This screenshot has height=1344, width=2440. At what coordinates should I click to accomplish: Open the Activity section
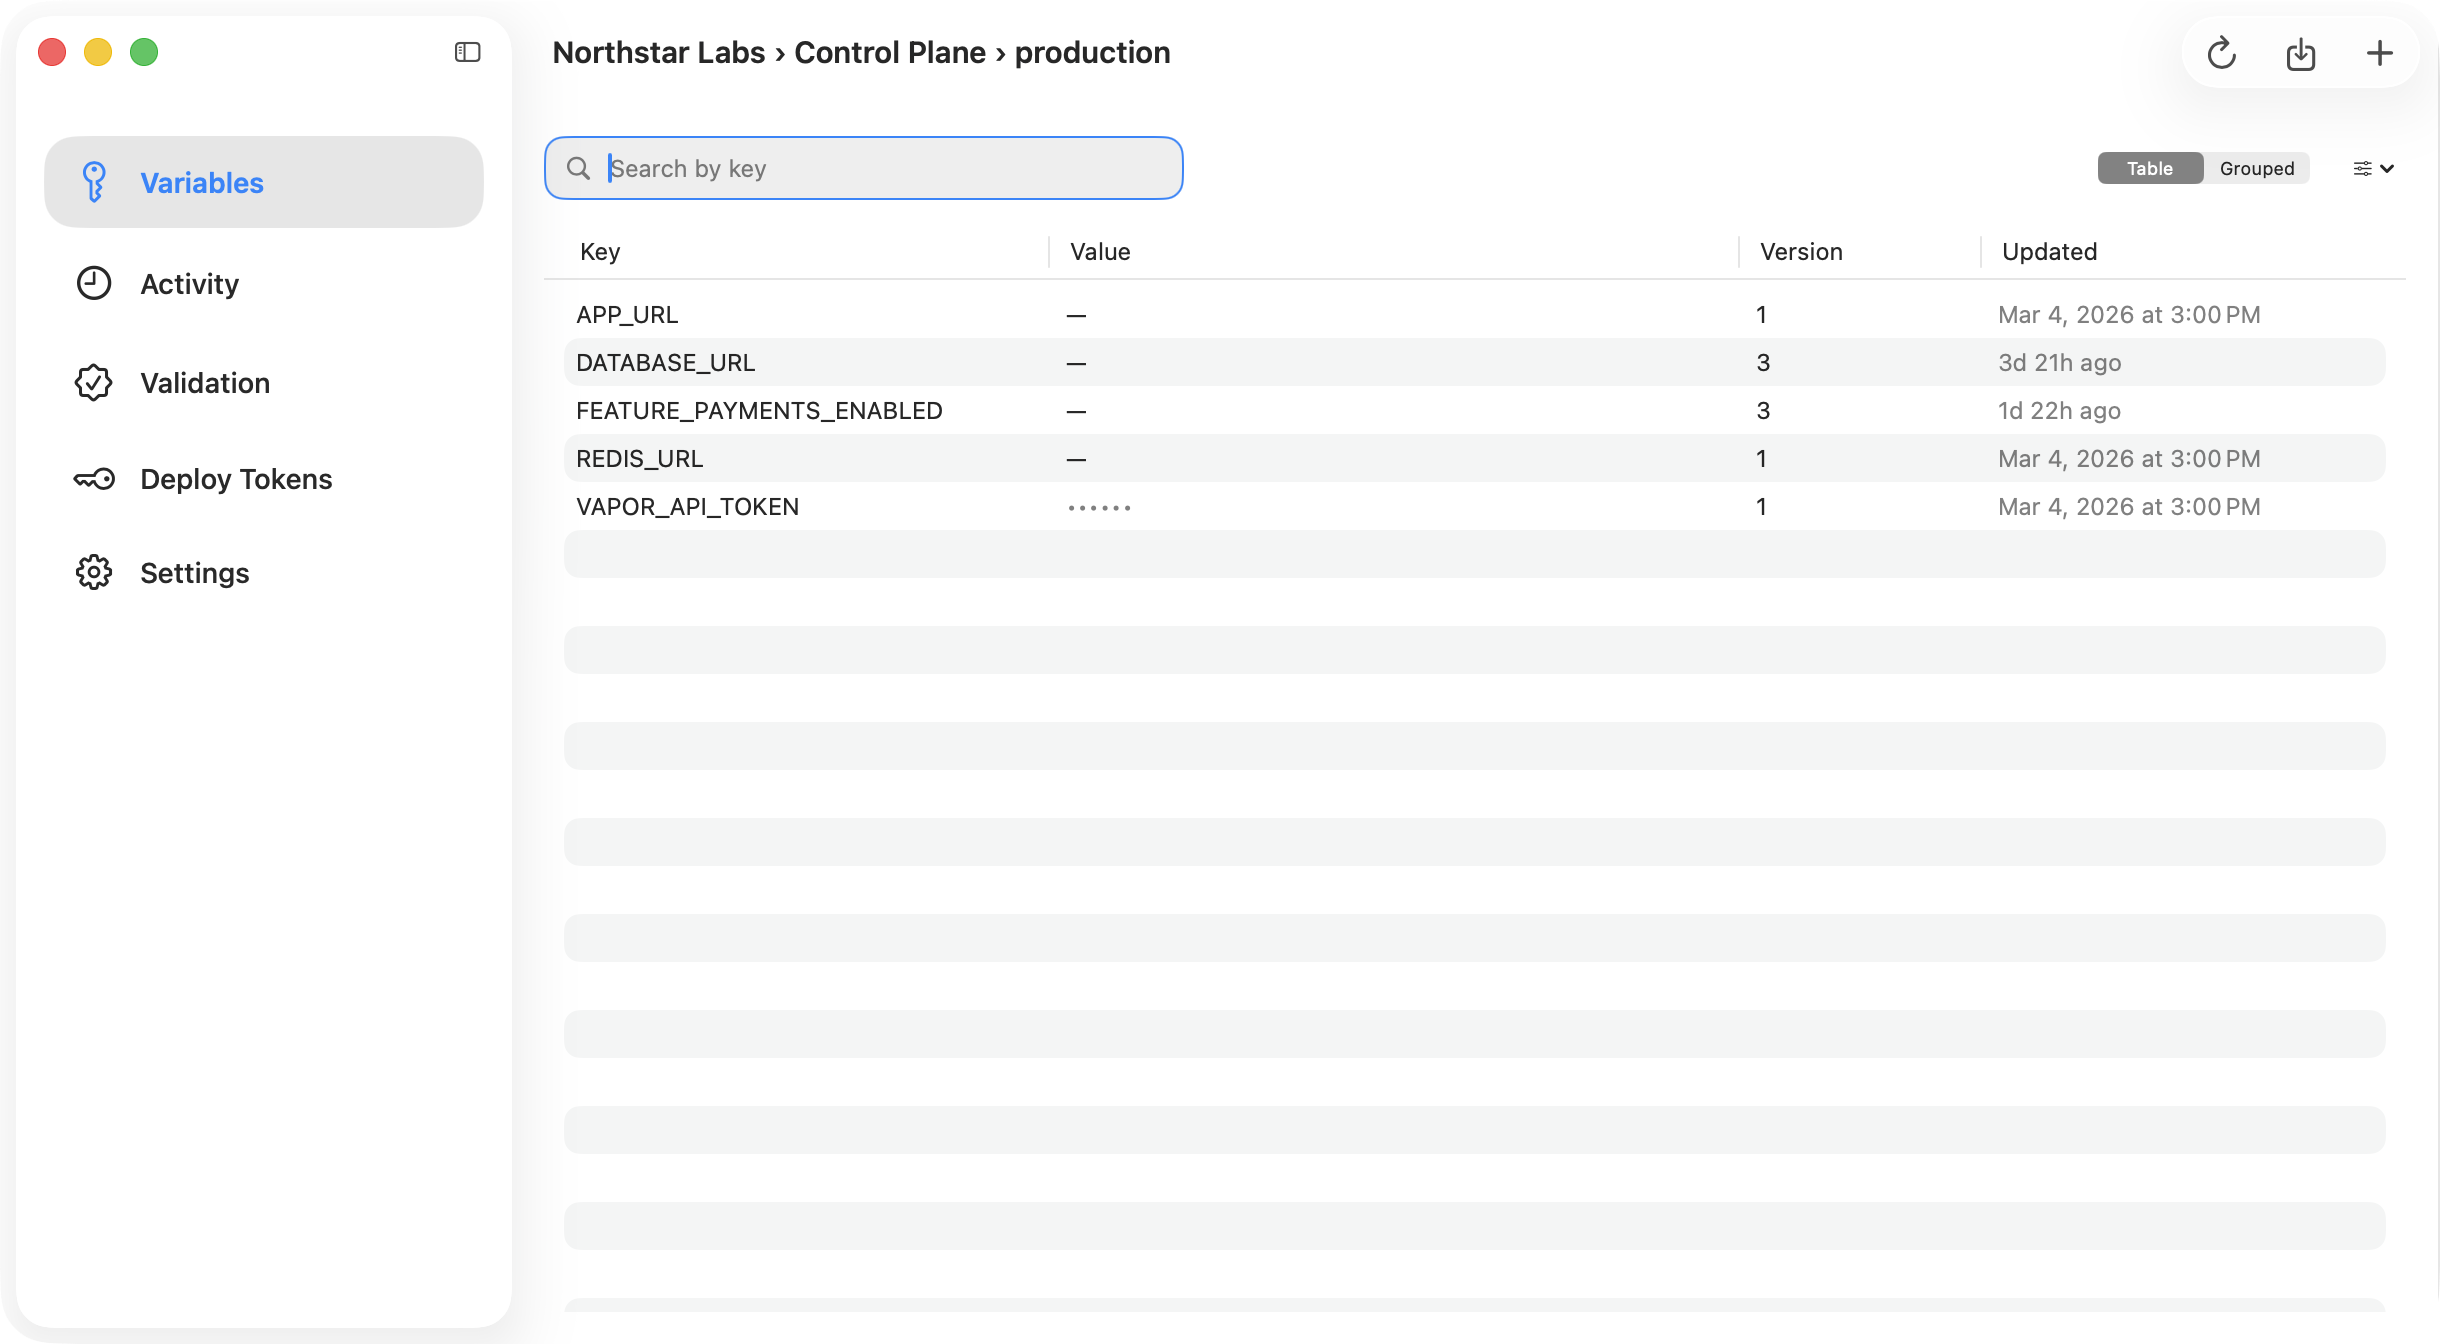[x=188, y=283]
